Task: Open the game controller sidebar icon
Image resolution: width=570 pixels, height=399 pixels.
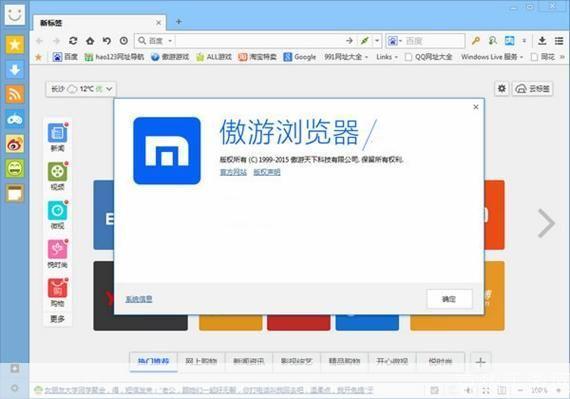Action: point(15,119)
